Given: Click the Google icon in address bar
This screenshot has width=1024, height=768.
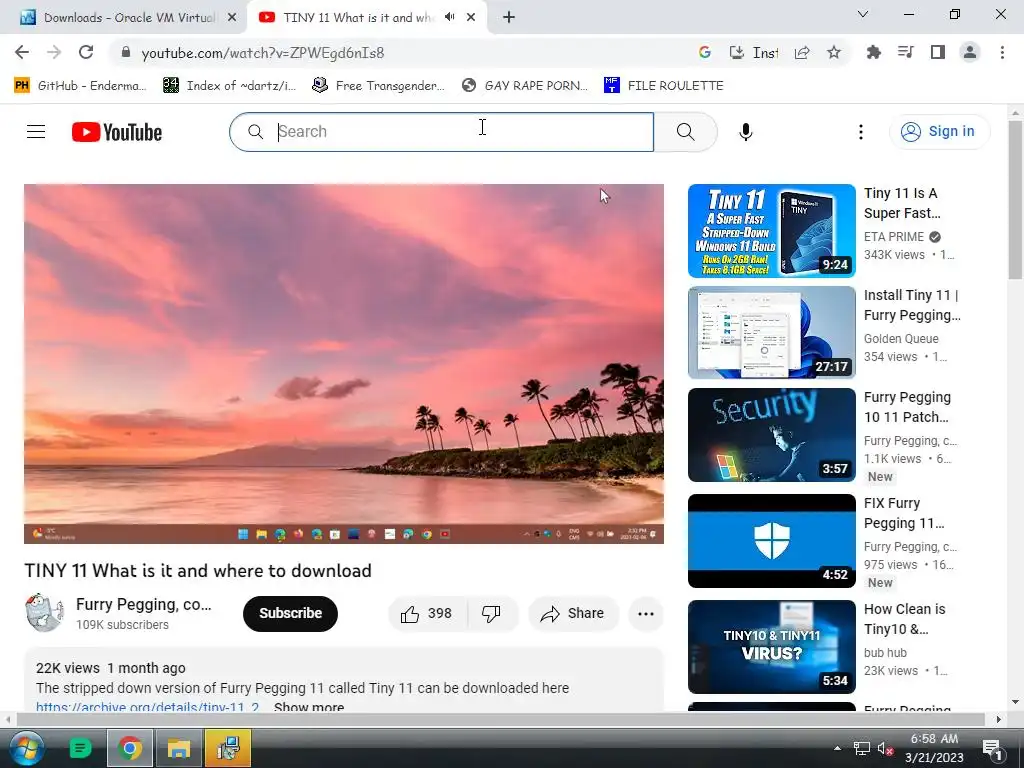Looking at the screenshot, I should (705, 53).
